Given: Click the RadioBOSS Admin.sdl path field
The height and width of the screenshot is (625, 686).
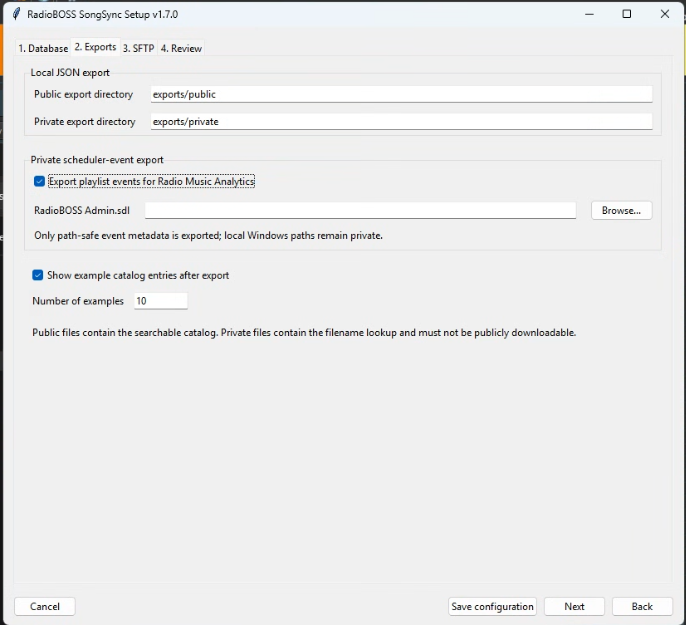Looking at the screenshot, I should tap(360, 210).
